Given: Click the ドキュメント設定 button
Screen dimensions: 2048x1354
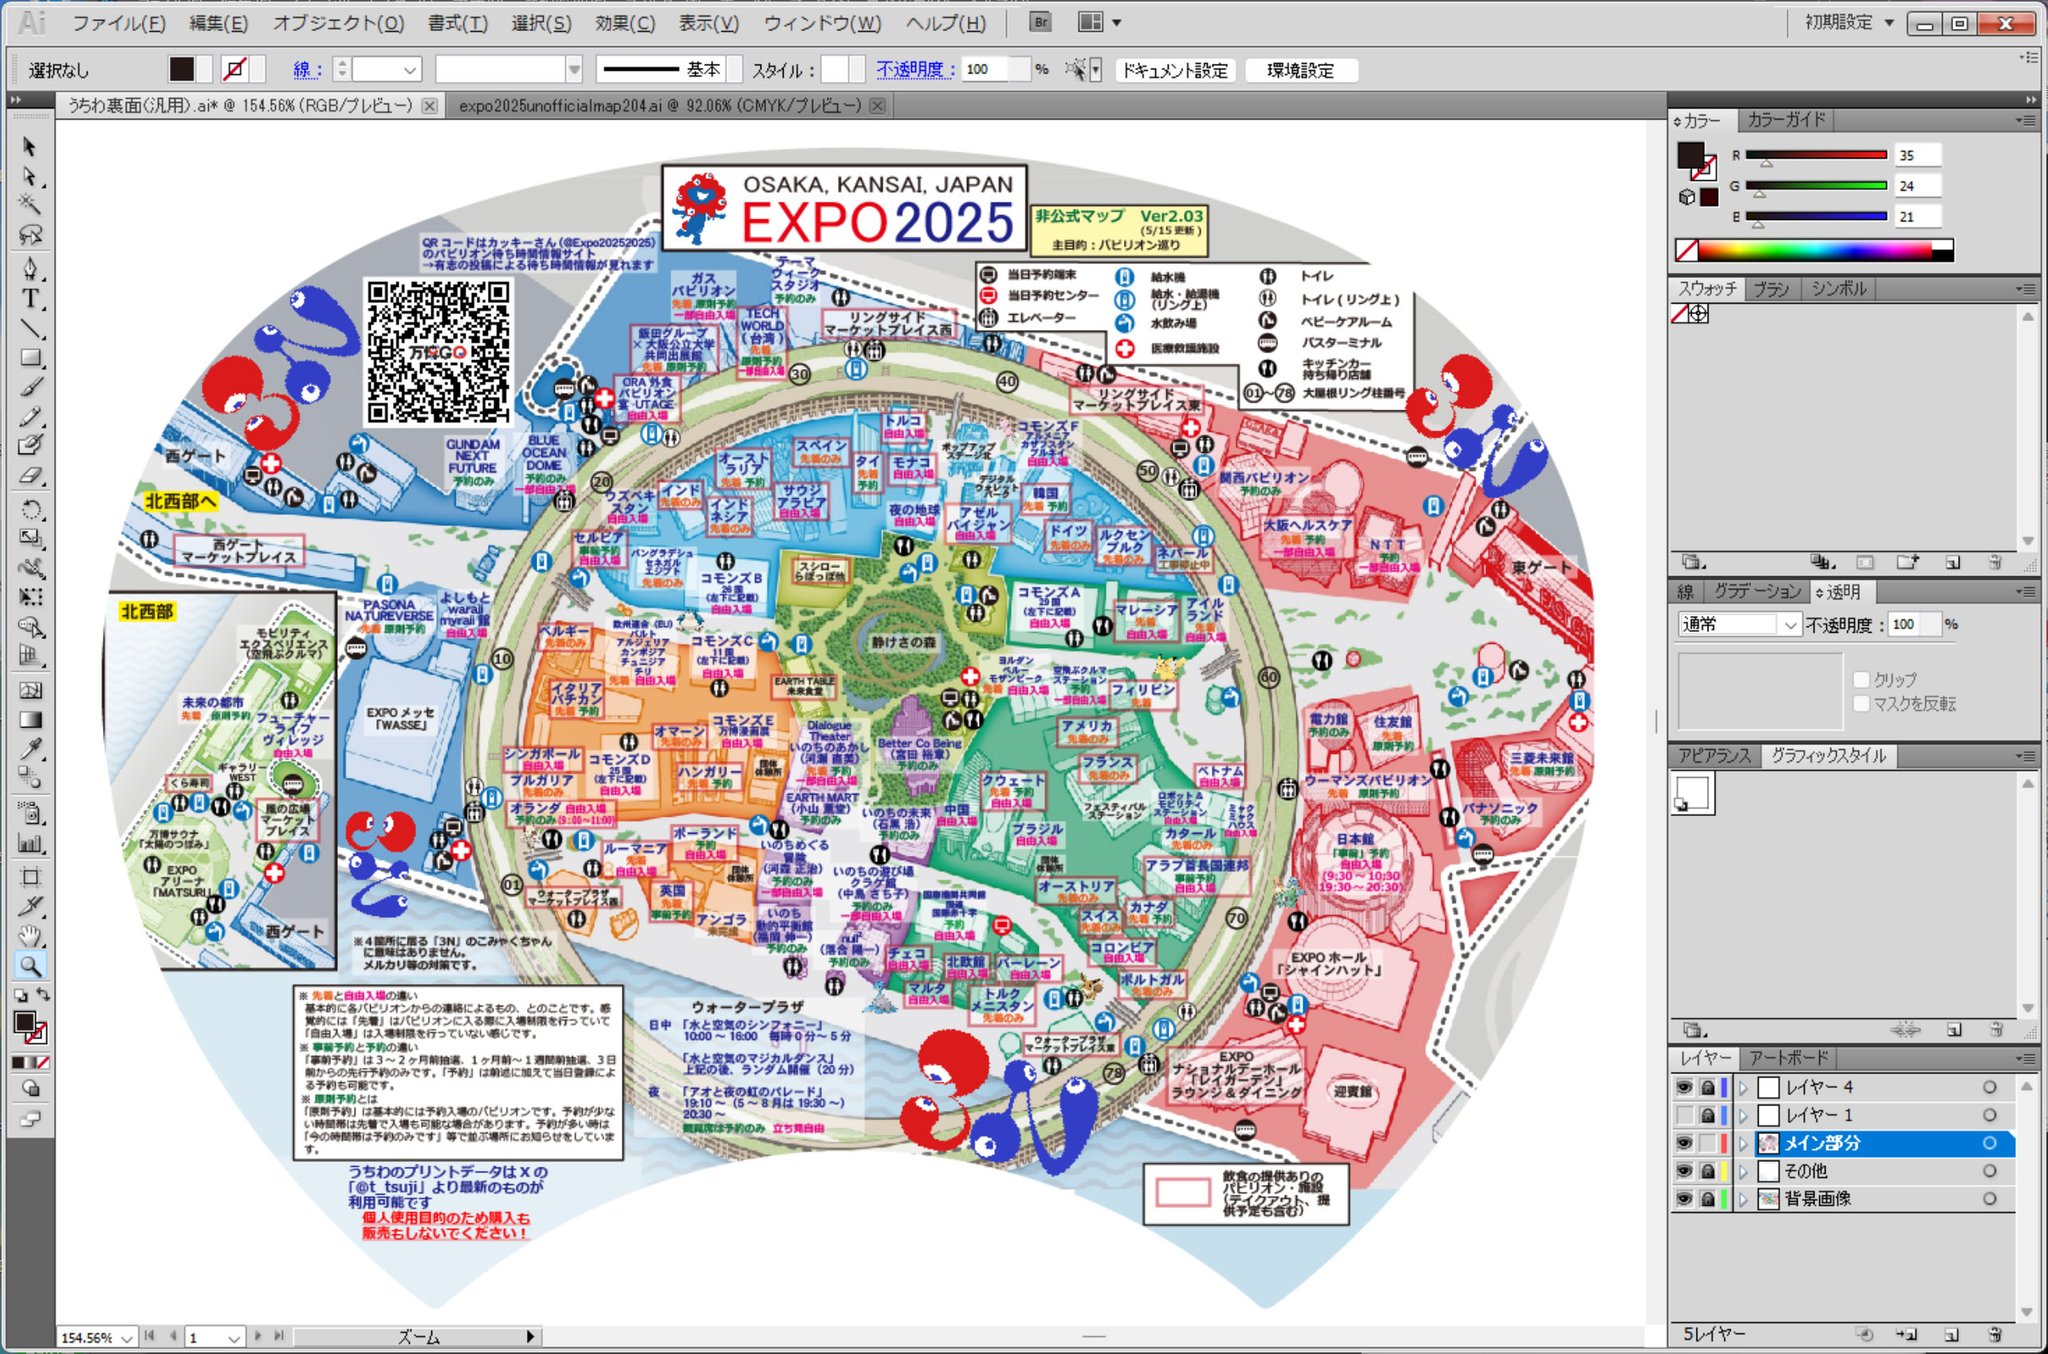Looking at the screenshot, I should point(1175,70).
